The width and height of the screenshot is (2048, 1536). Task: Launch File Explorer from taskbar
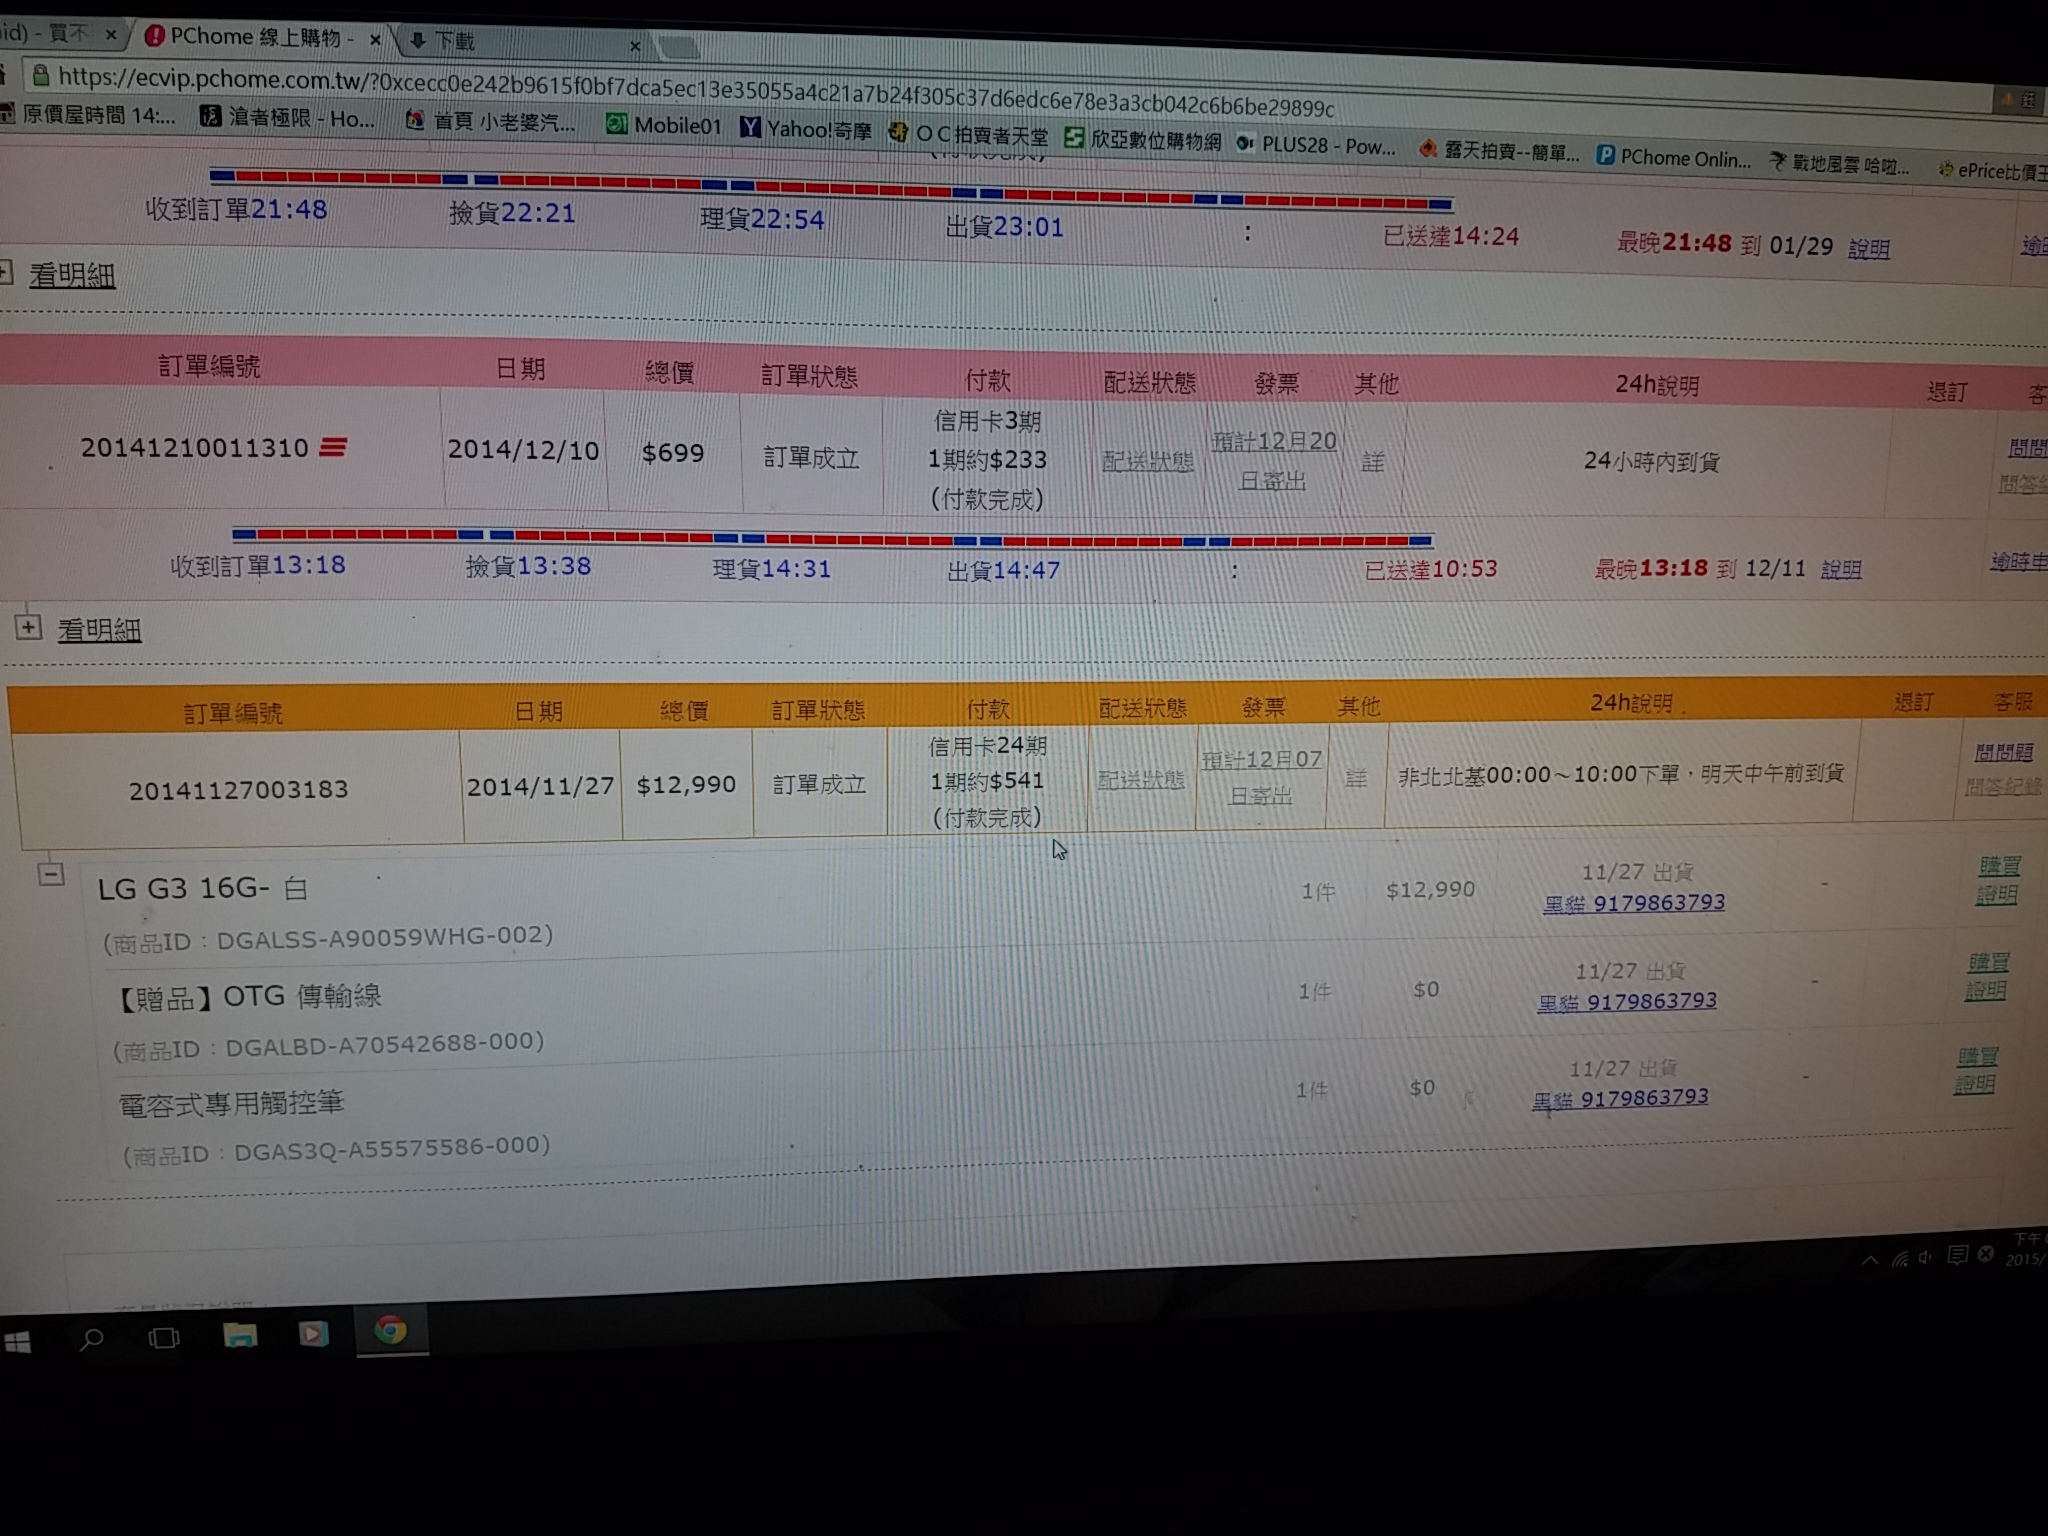(240, 1334)
